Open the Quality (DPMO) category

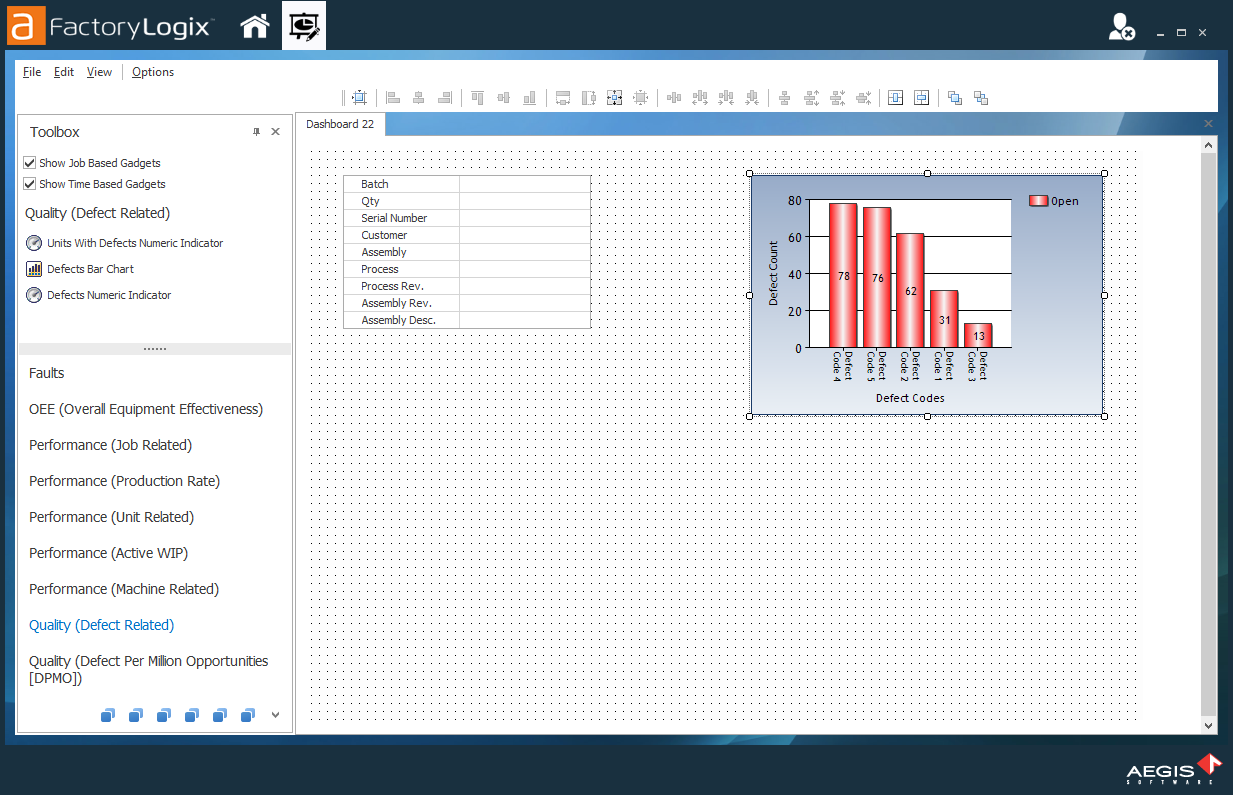click(x=148, y=669)
